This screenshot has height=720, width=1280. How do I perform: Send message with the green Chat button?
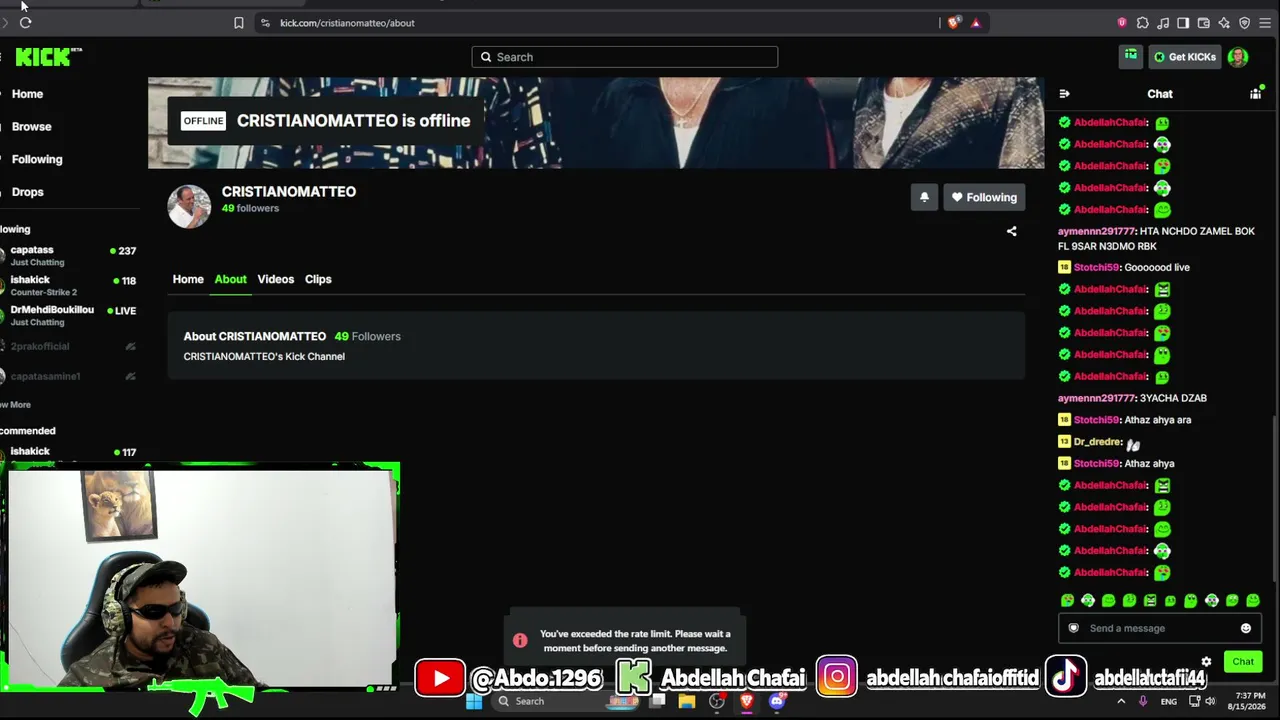pos(1243,662)
